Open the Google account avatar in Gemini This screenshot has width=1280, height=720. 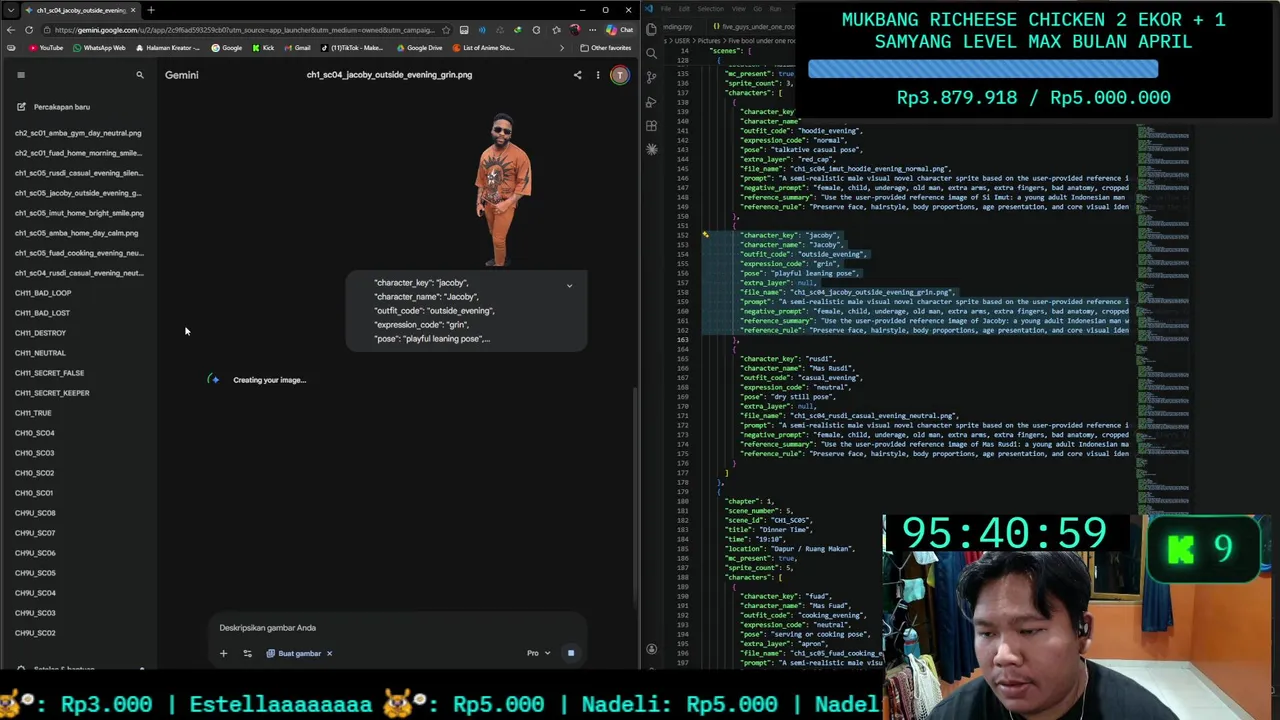pos(620,75)
